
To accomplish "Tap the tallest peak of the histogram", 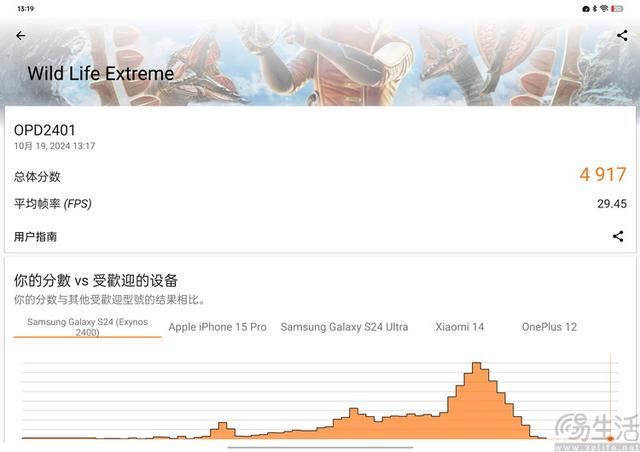I will [477, 368].
